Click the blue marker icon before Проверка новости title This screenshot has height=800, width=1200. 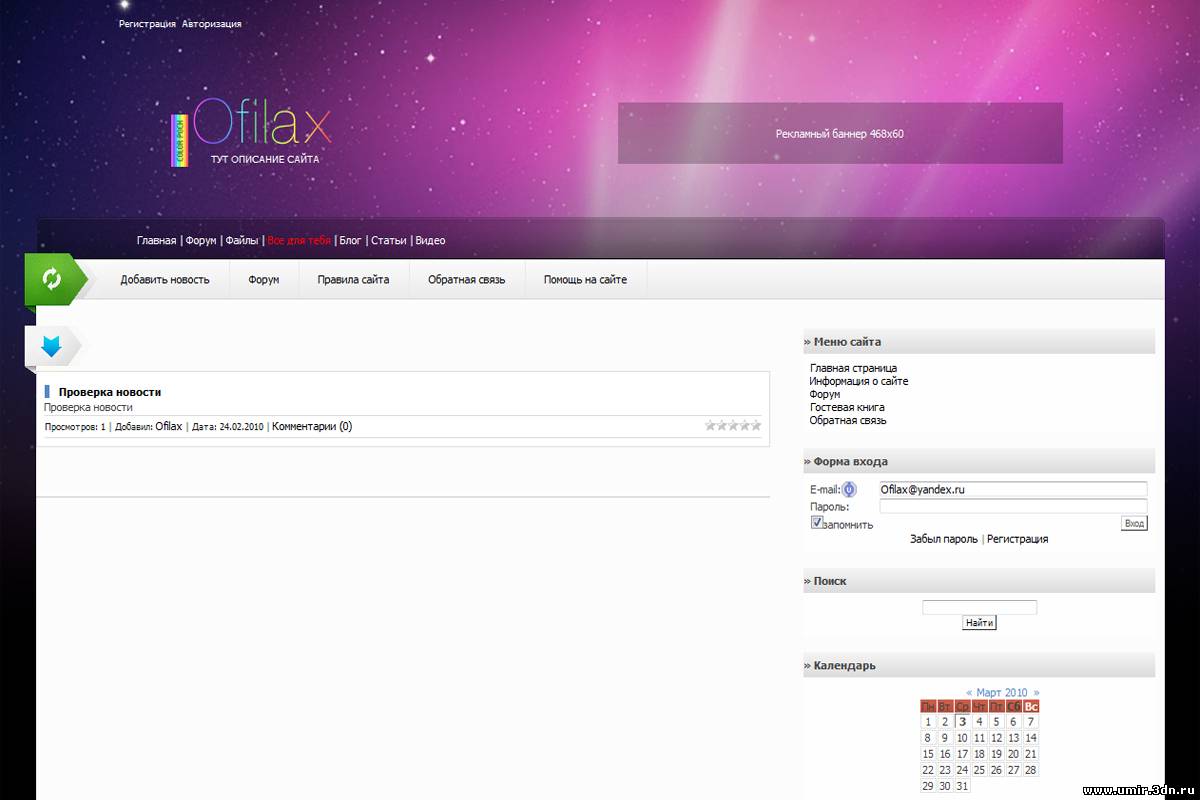point(49,391)
